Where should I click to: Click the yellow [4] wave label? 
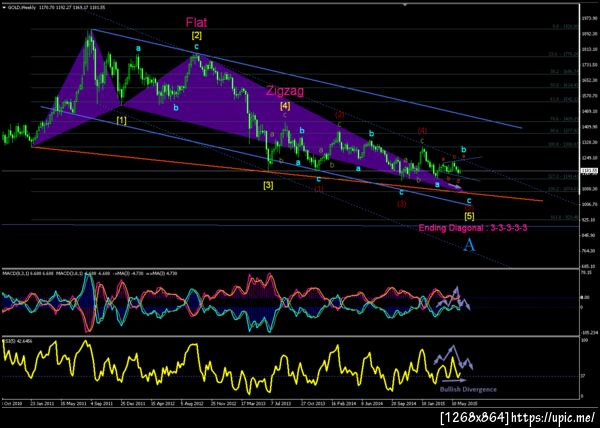point(285,105)
